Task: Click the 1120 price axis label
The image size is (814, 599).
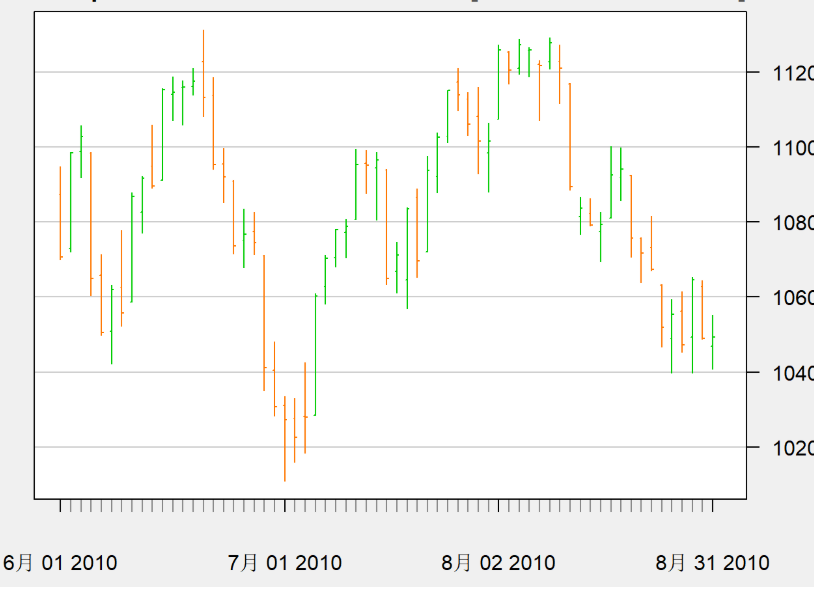Action: click(x=780, y=72)
